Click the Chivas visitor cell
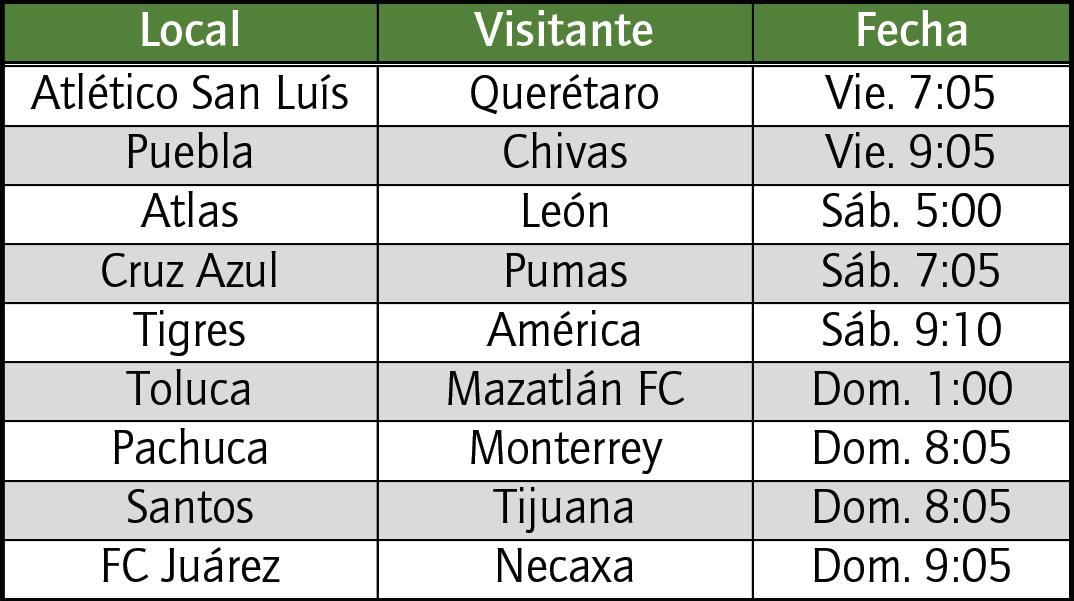 coord(565,155)
